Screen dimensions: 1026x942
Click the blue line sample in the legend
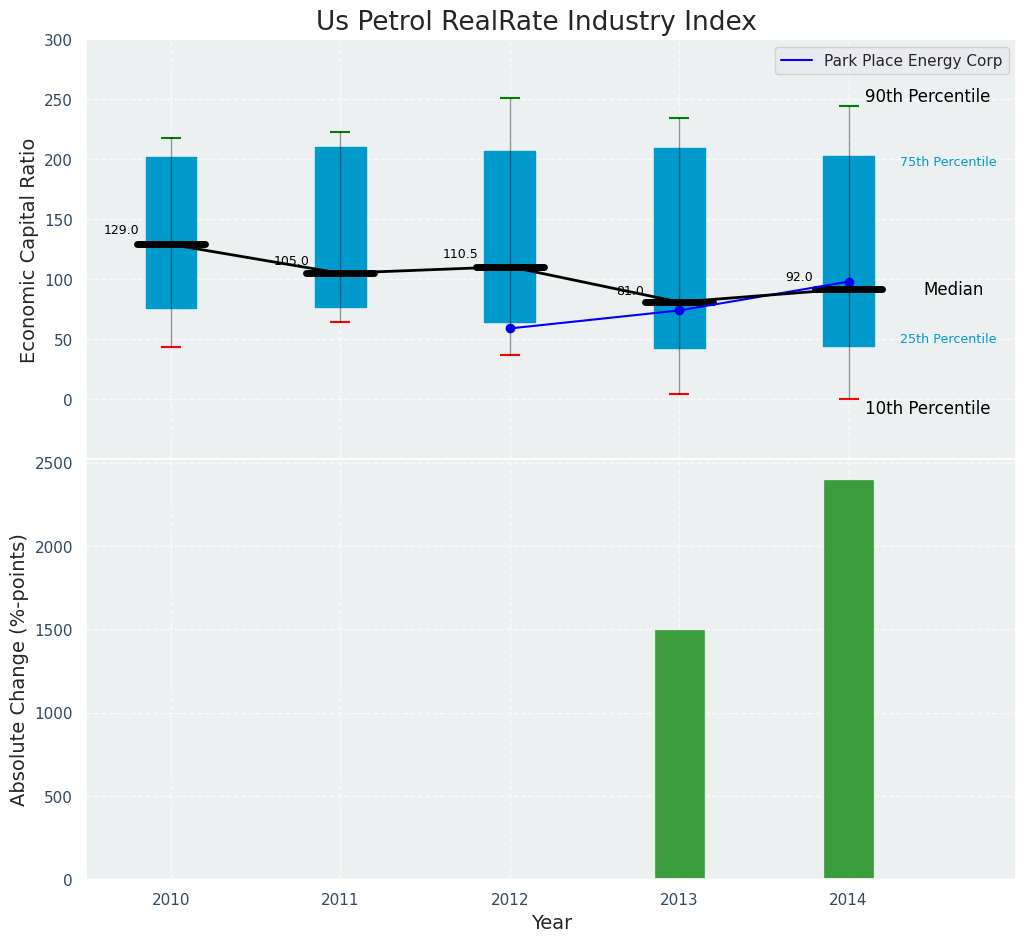point(799,61)
